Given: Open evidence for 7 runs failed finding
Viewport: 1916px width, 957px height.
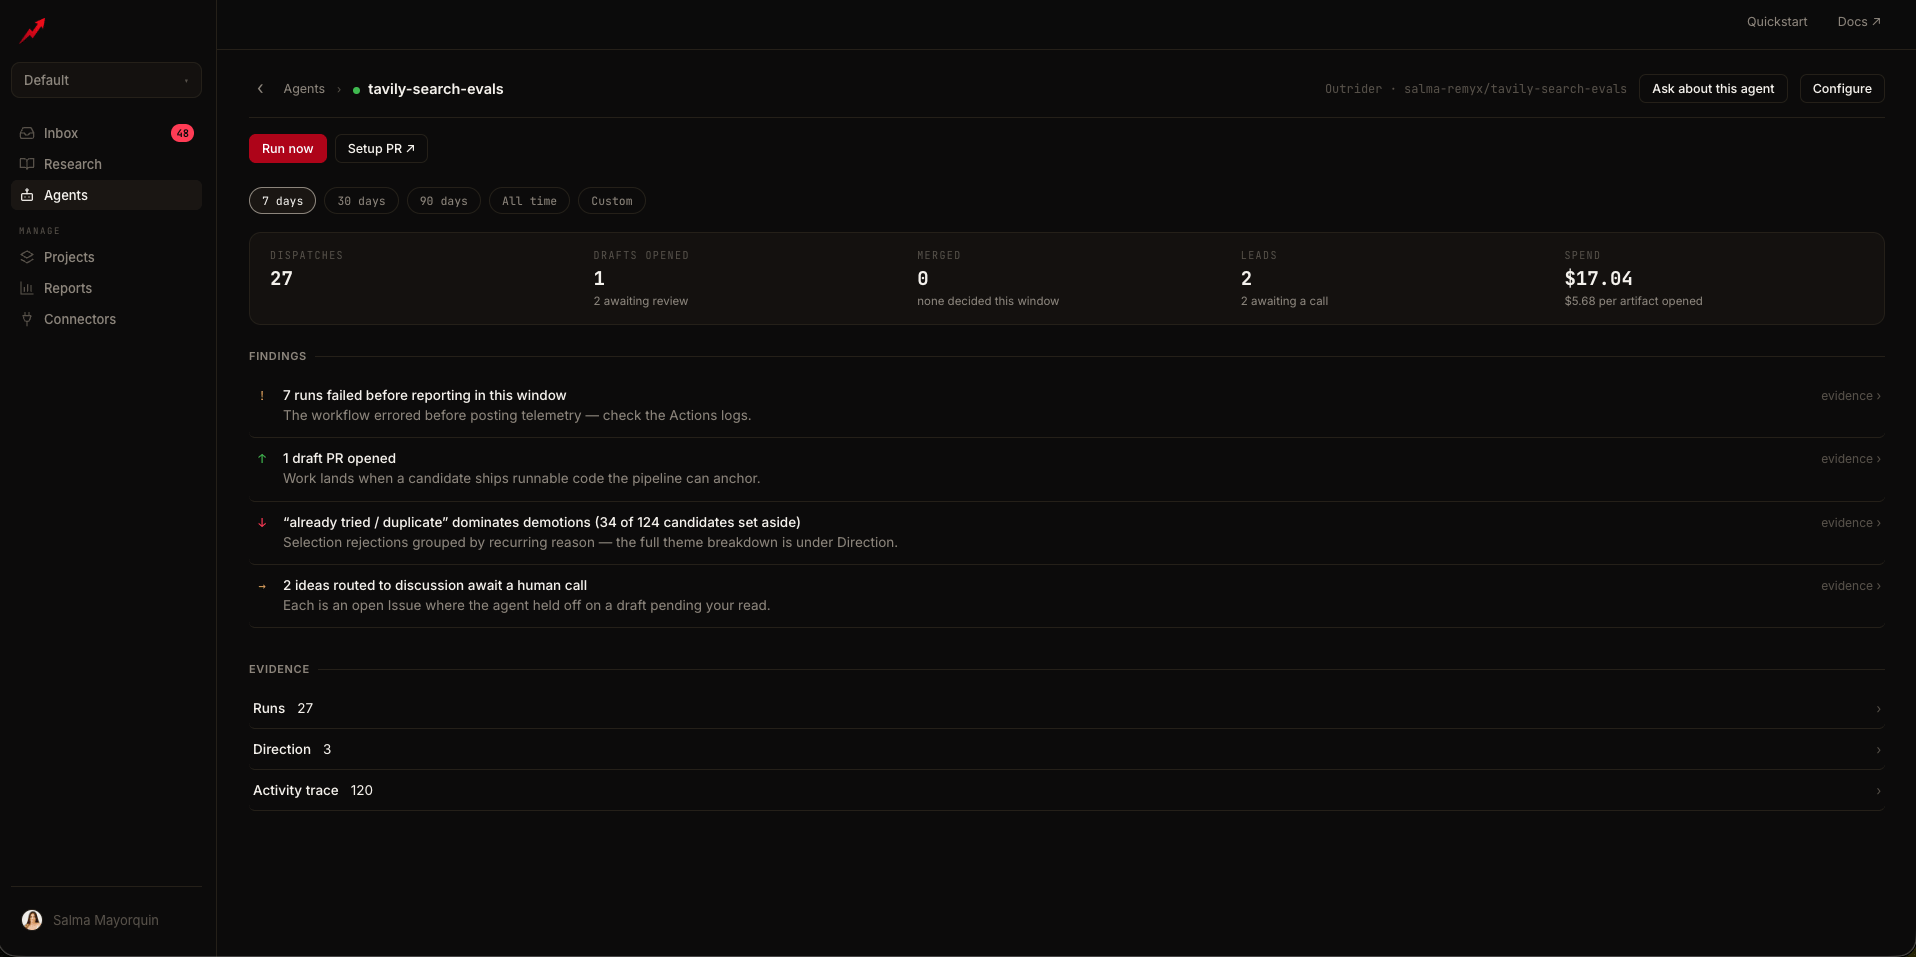Looking at the screenshot, I should point(1850,396).
